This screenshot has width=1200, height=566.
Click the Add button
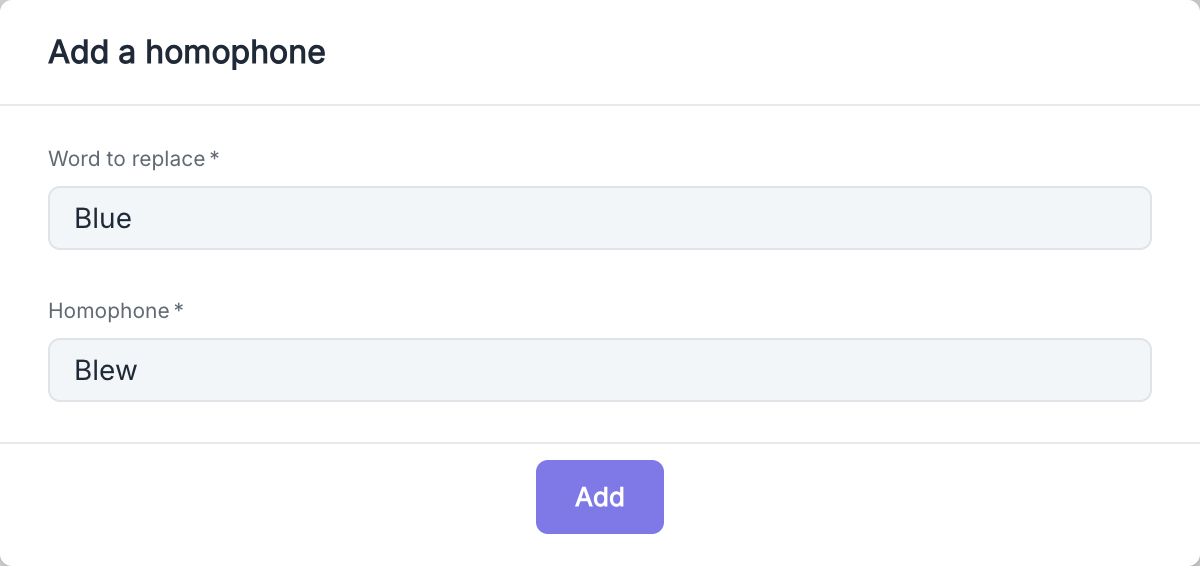pos(599,497)
